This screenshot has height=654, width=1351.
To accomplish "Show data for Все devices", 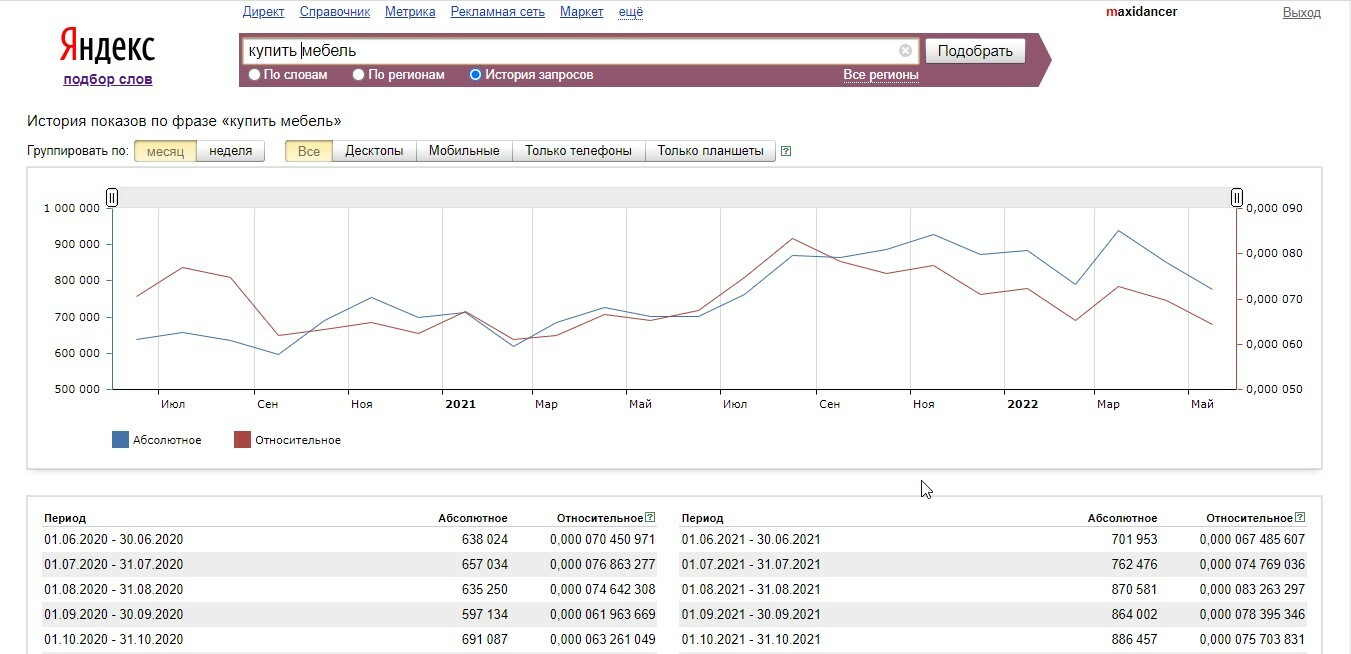I will [x=309, y=151].
